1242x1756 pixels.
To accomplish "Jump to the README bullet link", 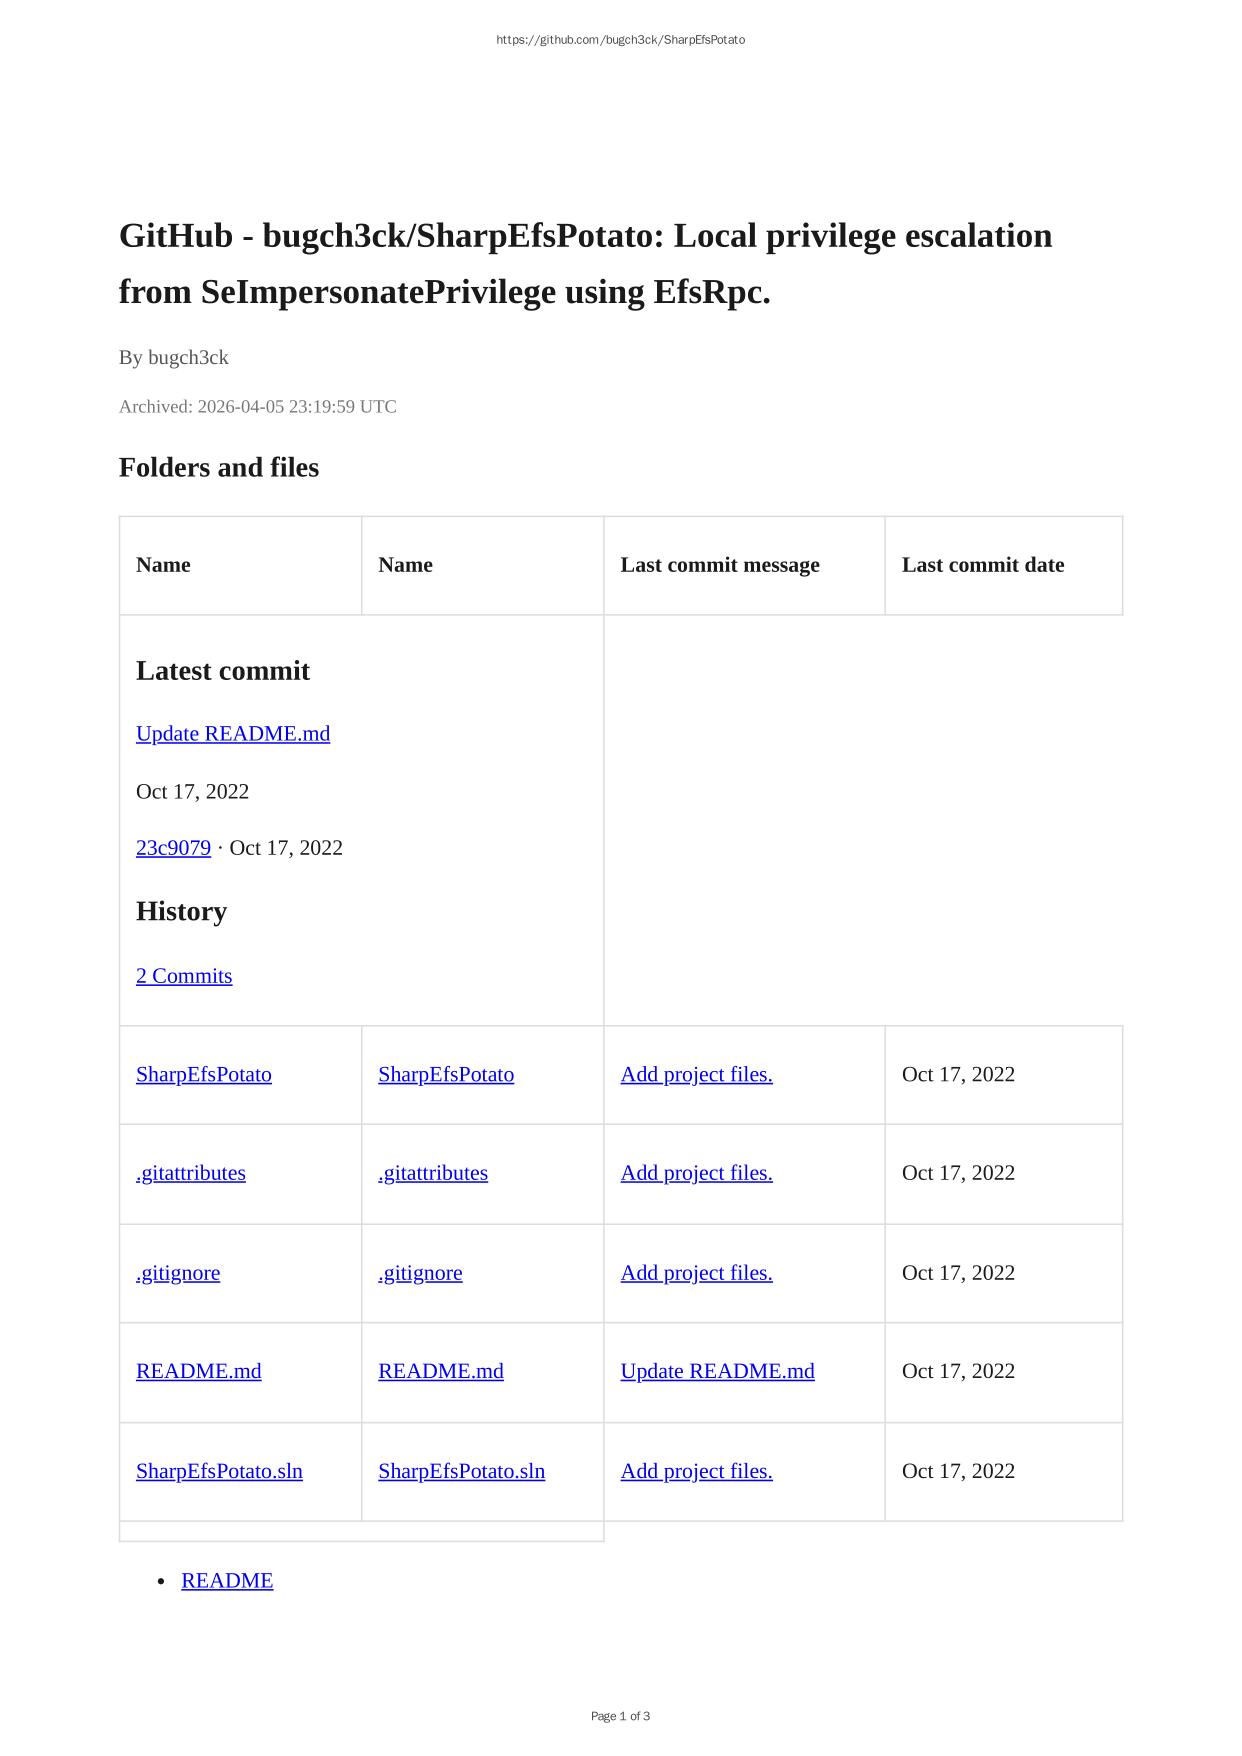I will point(227,1581).
